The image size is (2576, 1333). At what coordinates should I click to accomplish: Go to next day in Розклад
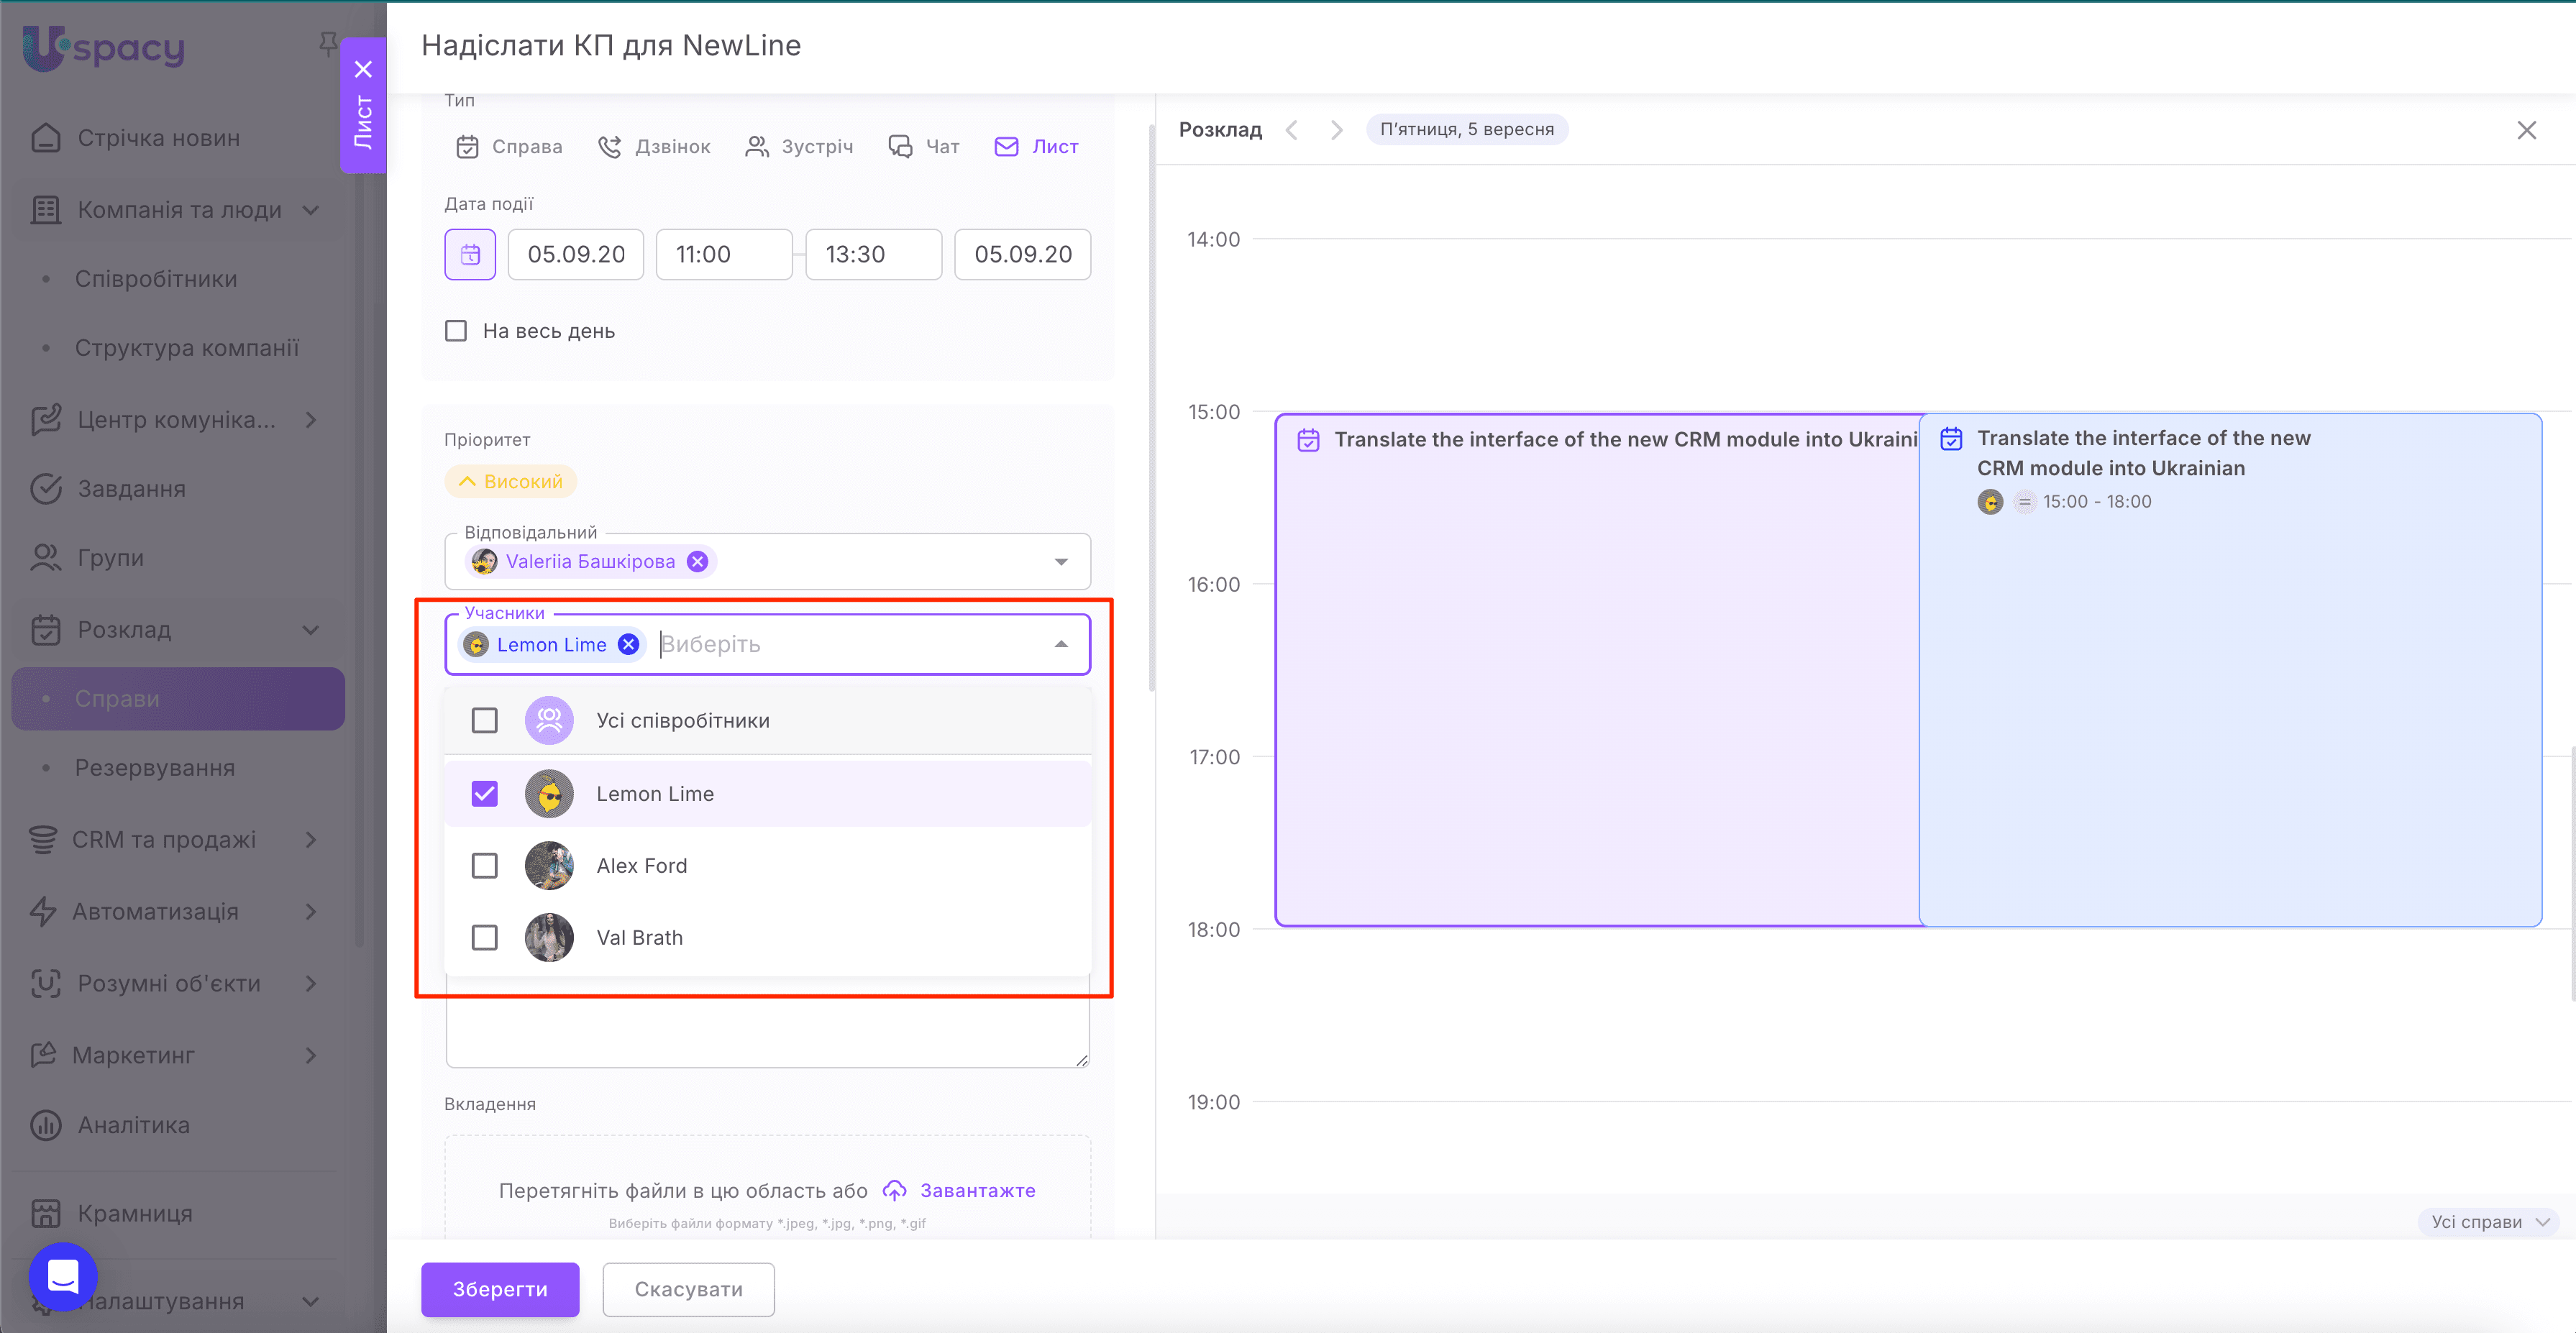pyautogui.click(x=1336, y=130)
